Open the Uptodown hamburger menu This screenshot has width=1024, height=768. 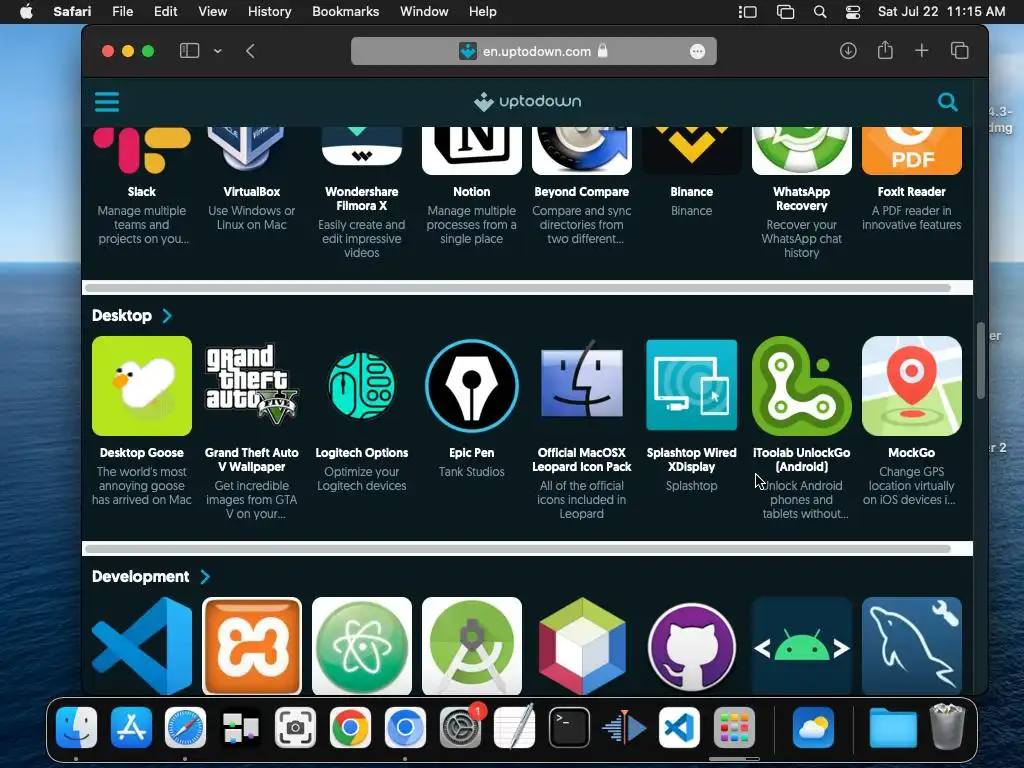pos(107,102)
